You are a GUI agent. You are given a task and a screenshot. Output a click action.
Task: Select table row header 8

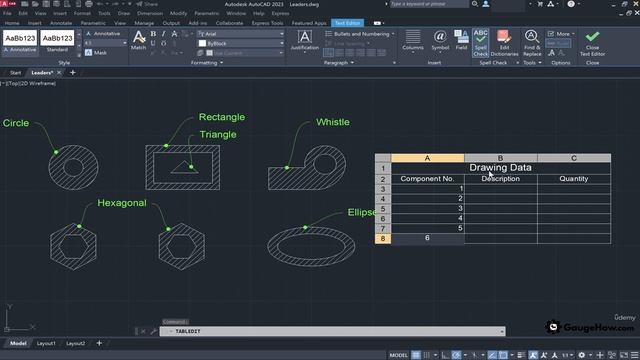383,238
